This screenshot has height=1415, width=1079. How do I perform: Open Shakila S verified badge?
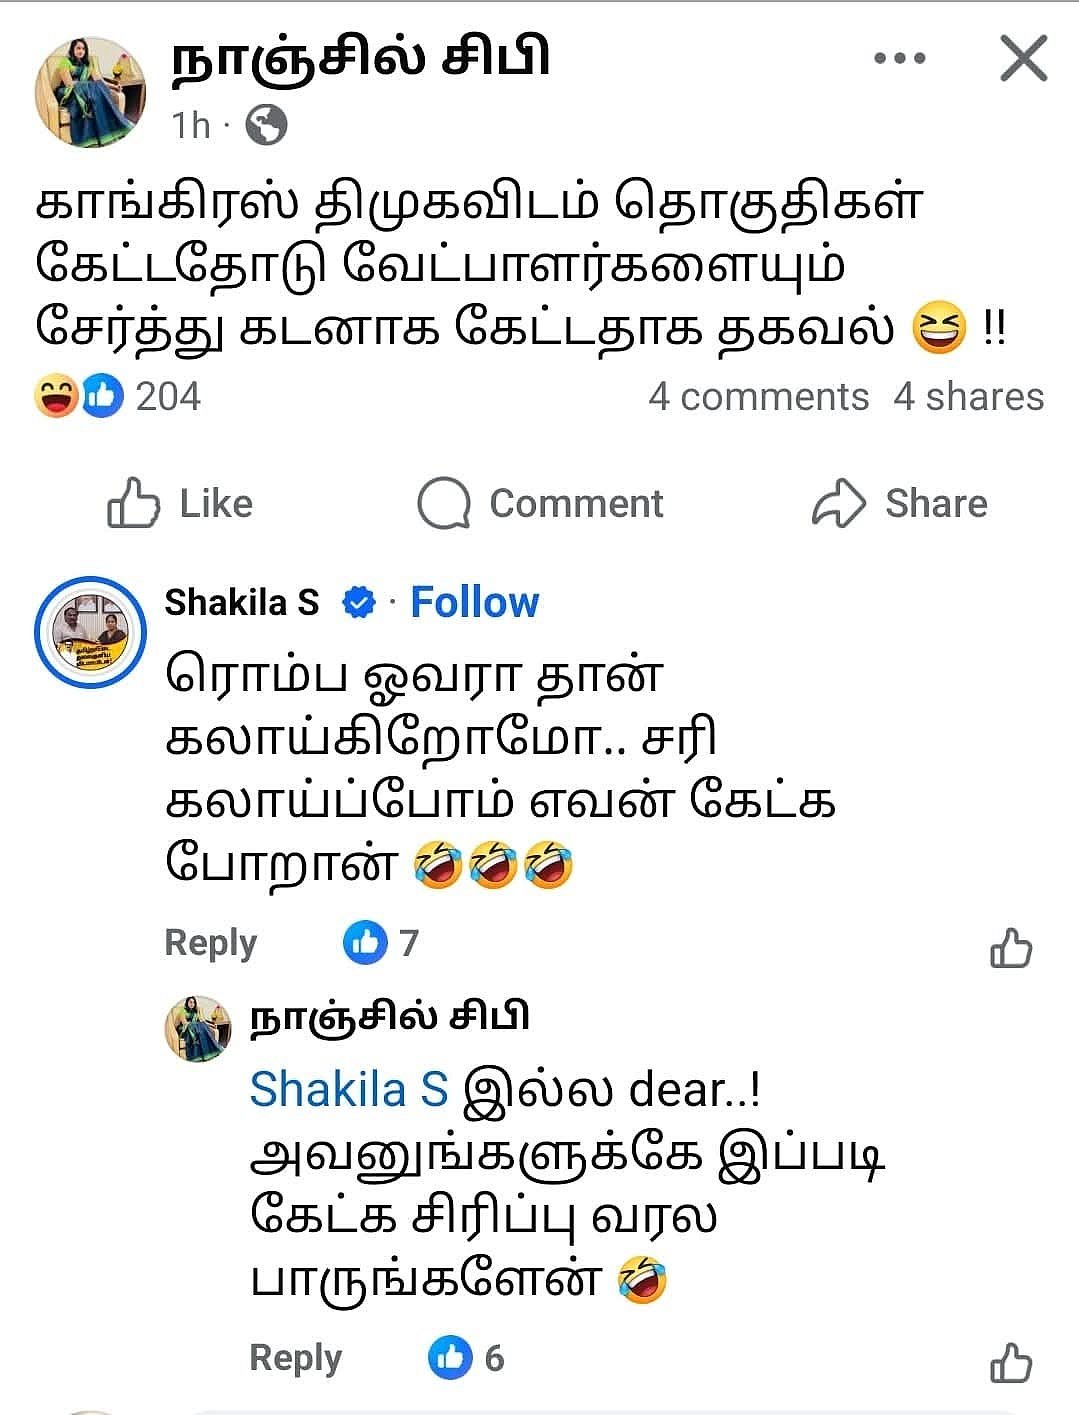[359, 603]
